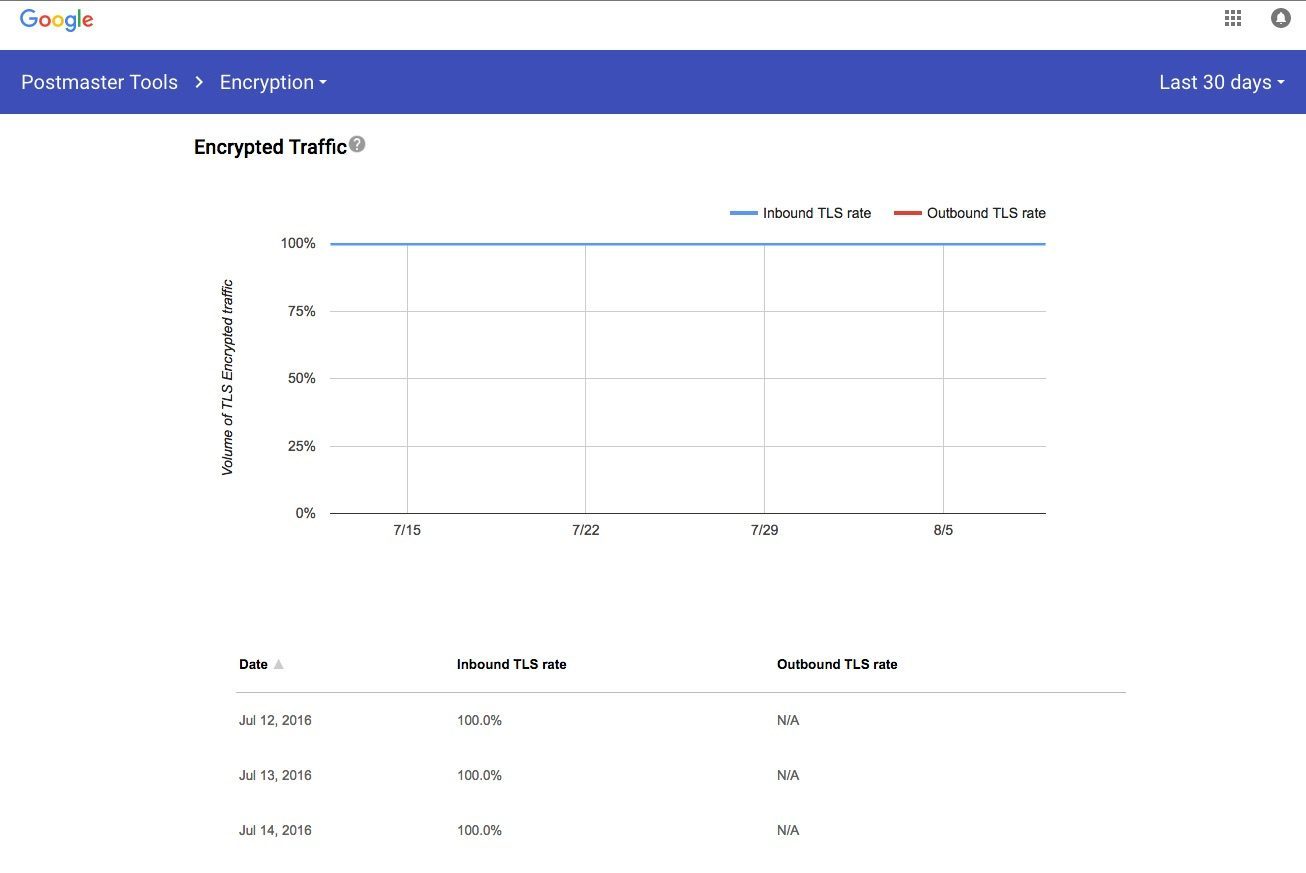This screenshot has width=1306, height=873.
Task: Click the 100% y-axis label
Action: click(298, 243)
